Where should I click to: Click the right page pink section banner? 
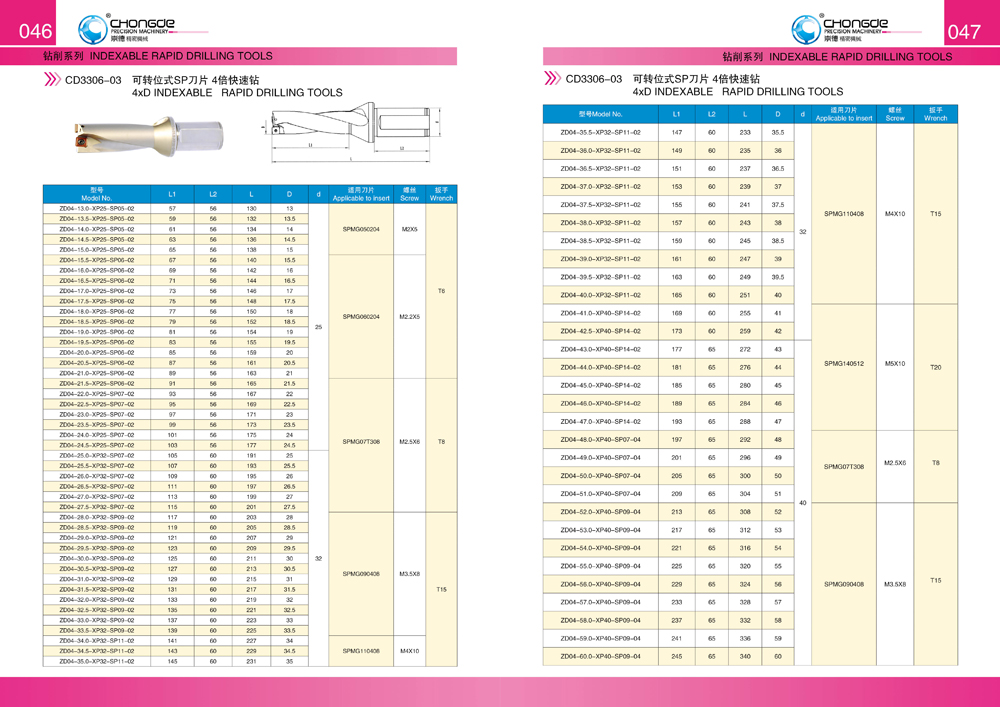[748, 56]
